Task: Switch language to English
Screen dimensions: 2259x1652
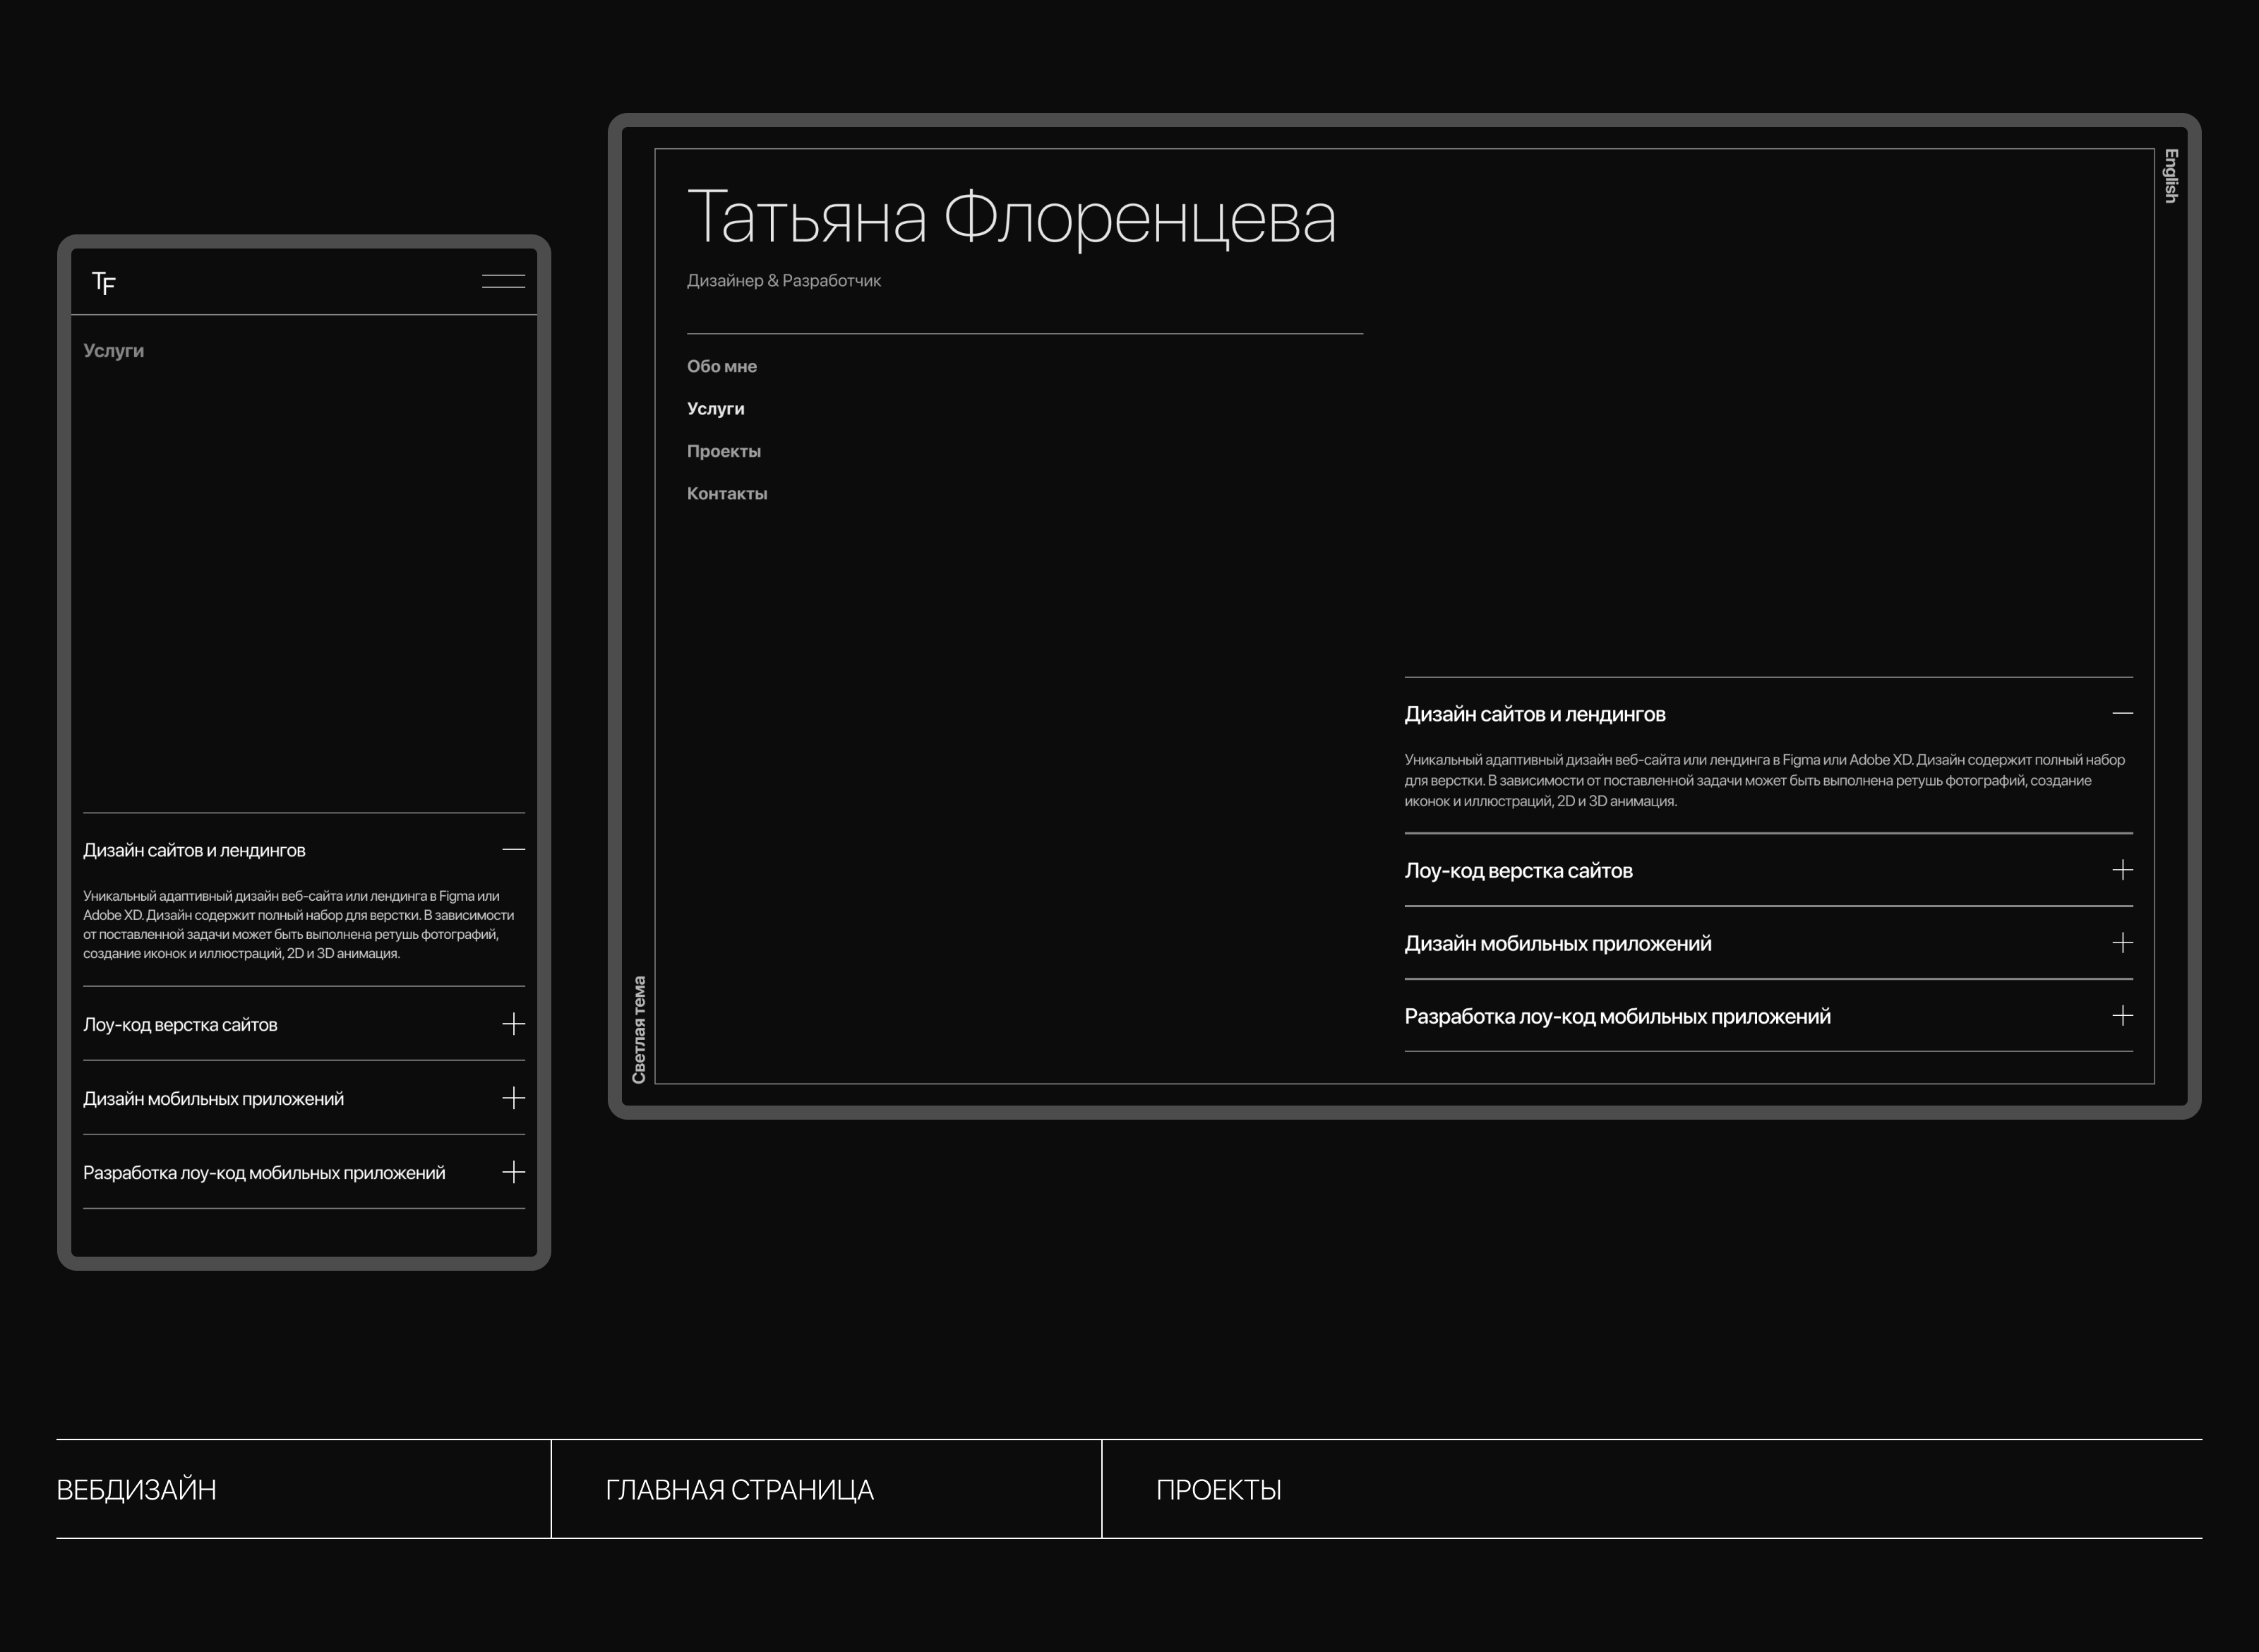Action: [x=2170, y=176]
